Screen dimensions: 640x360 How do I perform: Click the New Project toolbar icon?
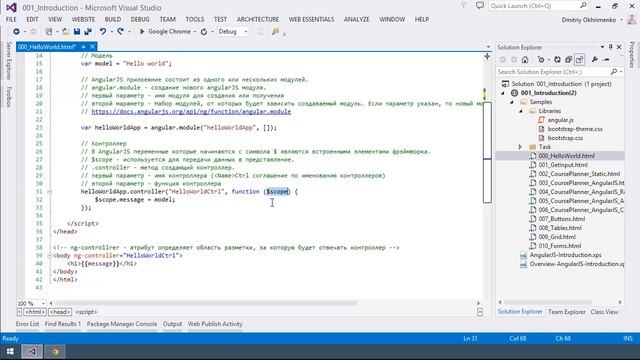(x=49, y=31)
